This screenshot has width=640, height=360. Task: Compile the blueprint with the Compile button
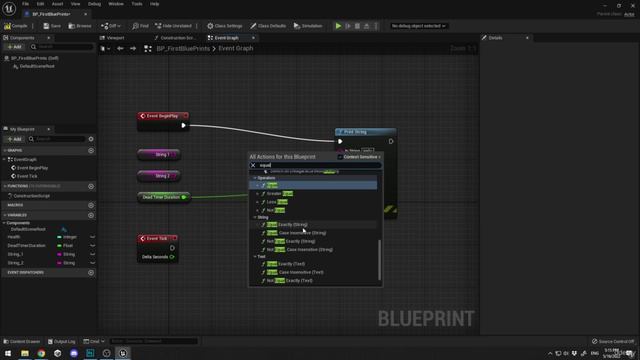click(16, 26)
